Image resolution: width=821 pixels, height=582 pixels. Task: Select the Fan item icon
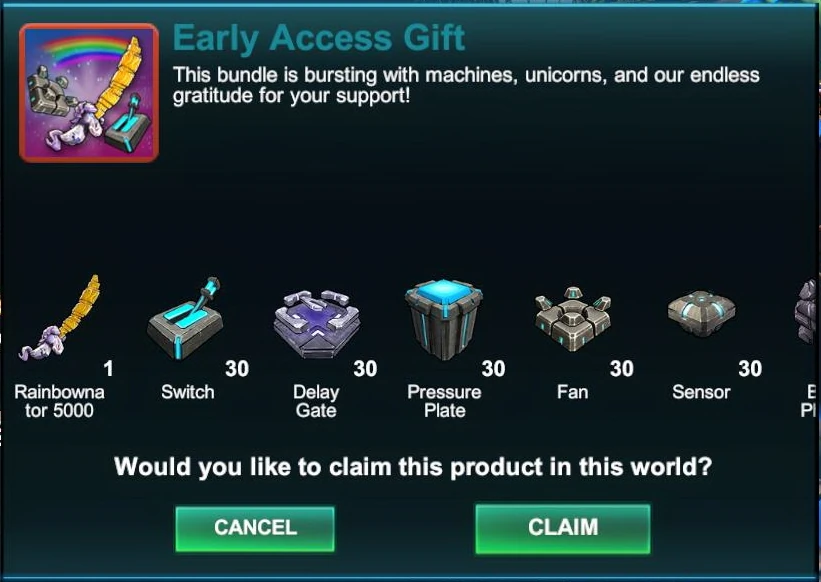pos(573,319)
